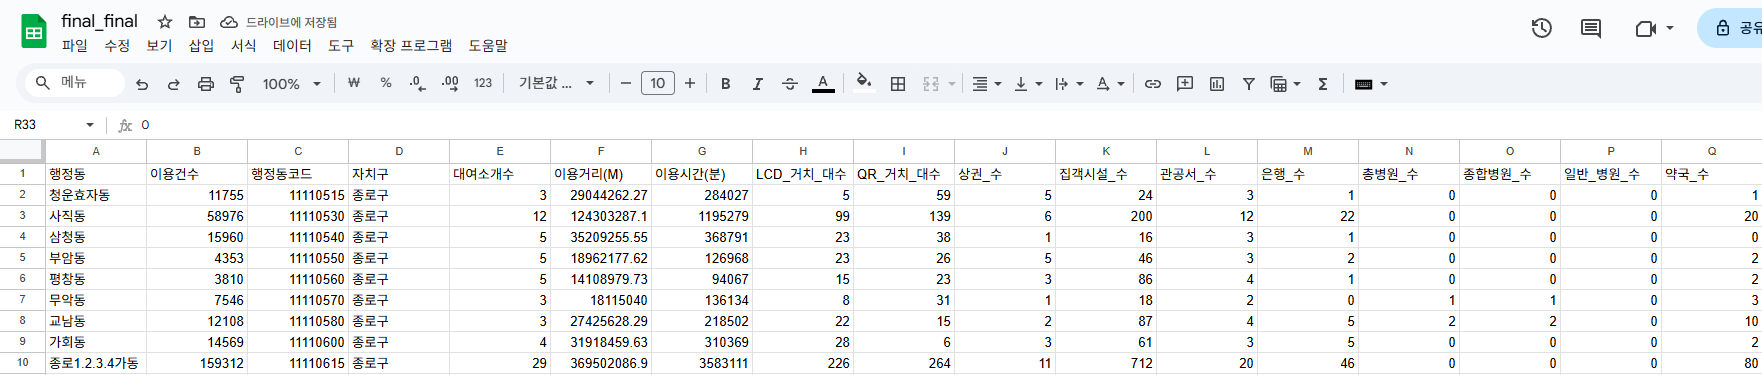Open the 수정 menu

click(x=117, y=46)
